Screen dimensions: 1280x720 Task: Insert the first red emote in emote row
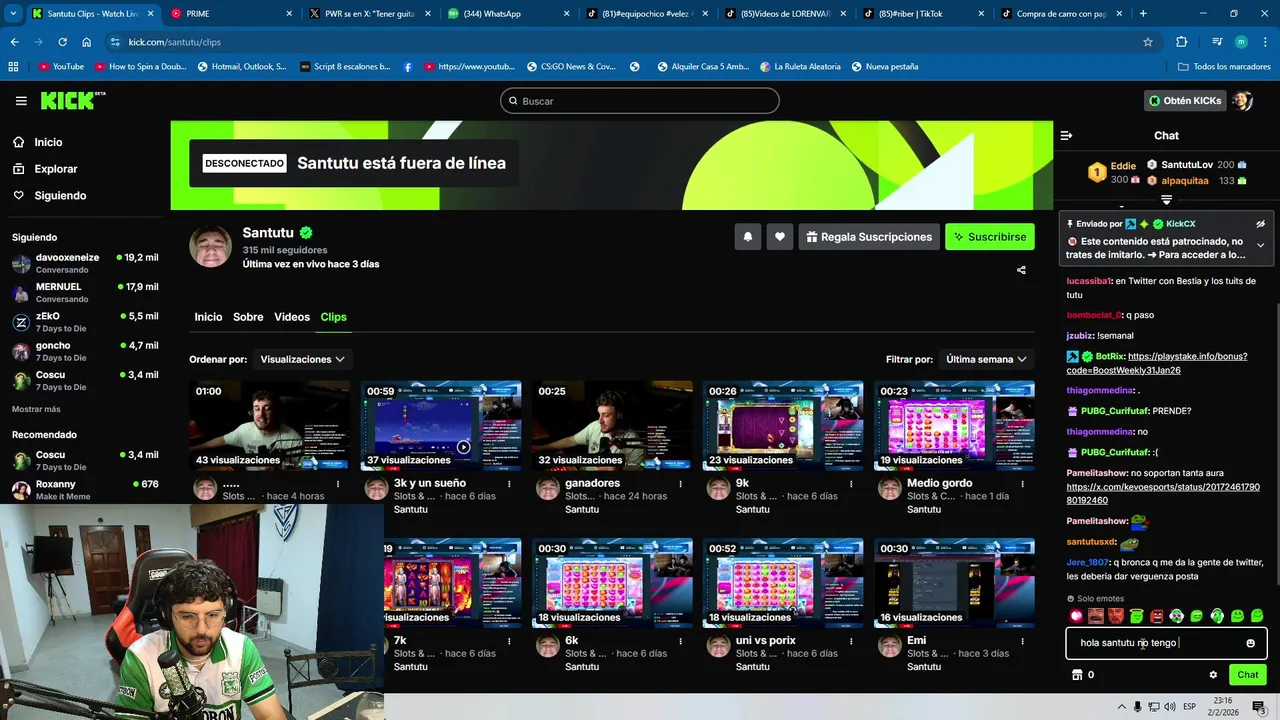(x=1076, y=616)
